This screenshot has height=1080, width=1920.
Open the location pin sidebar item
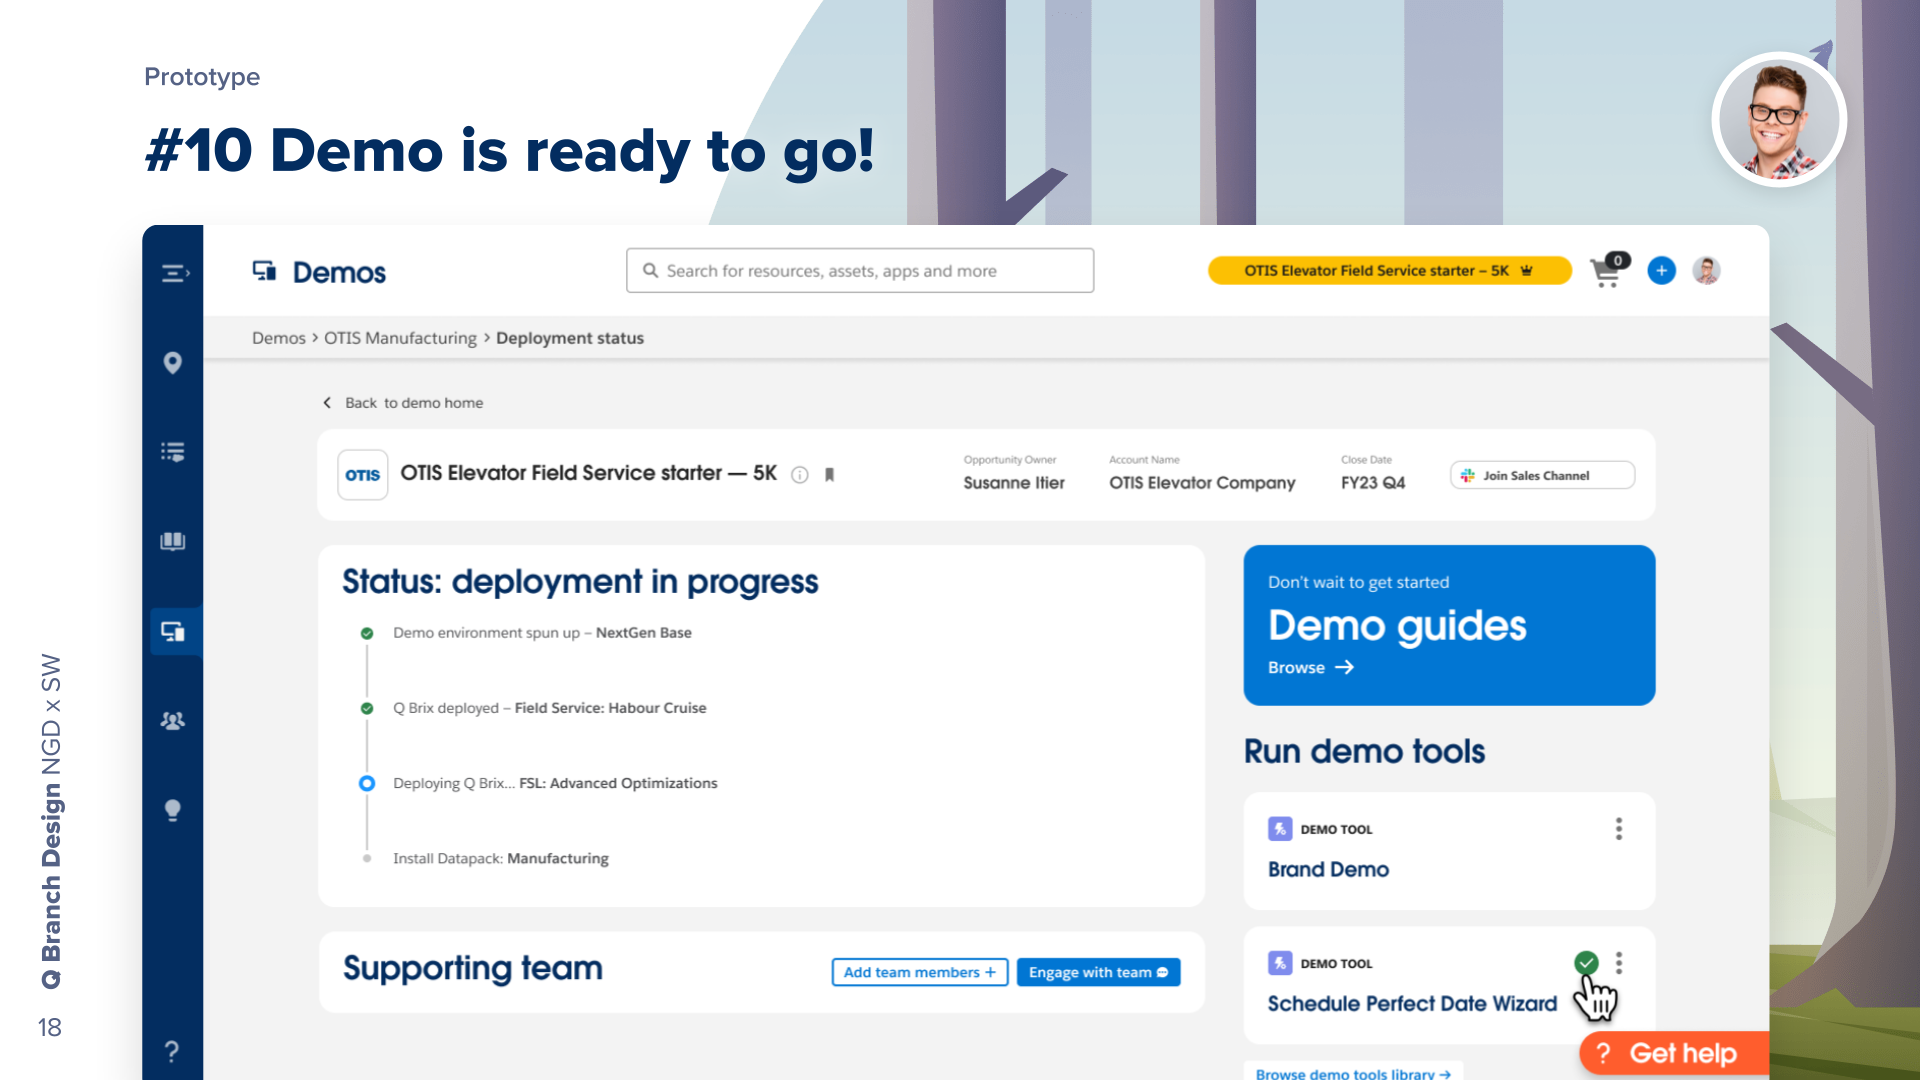[173, 362]
